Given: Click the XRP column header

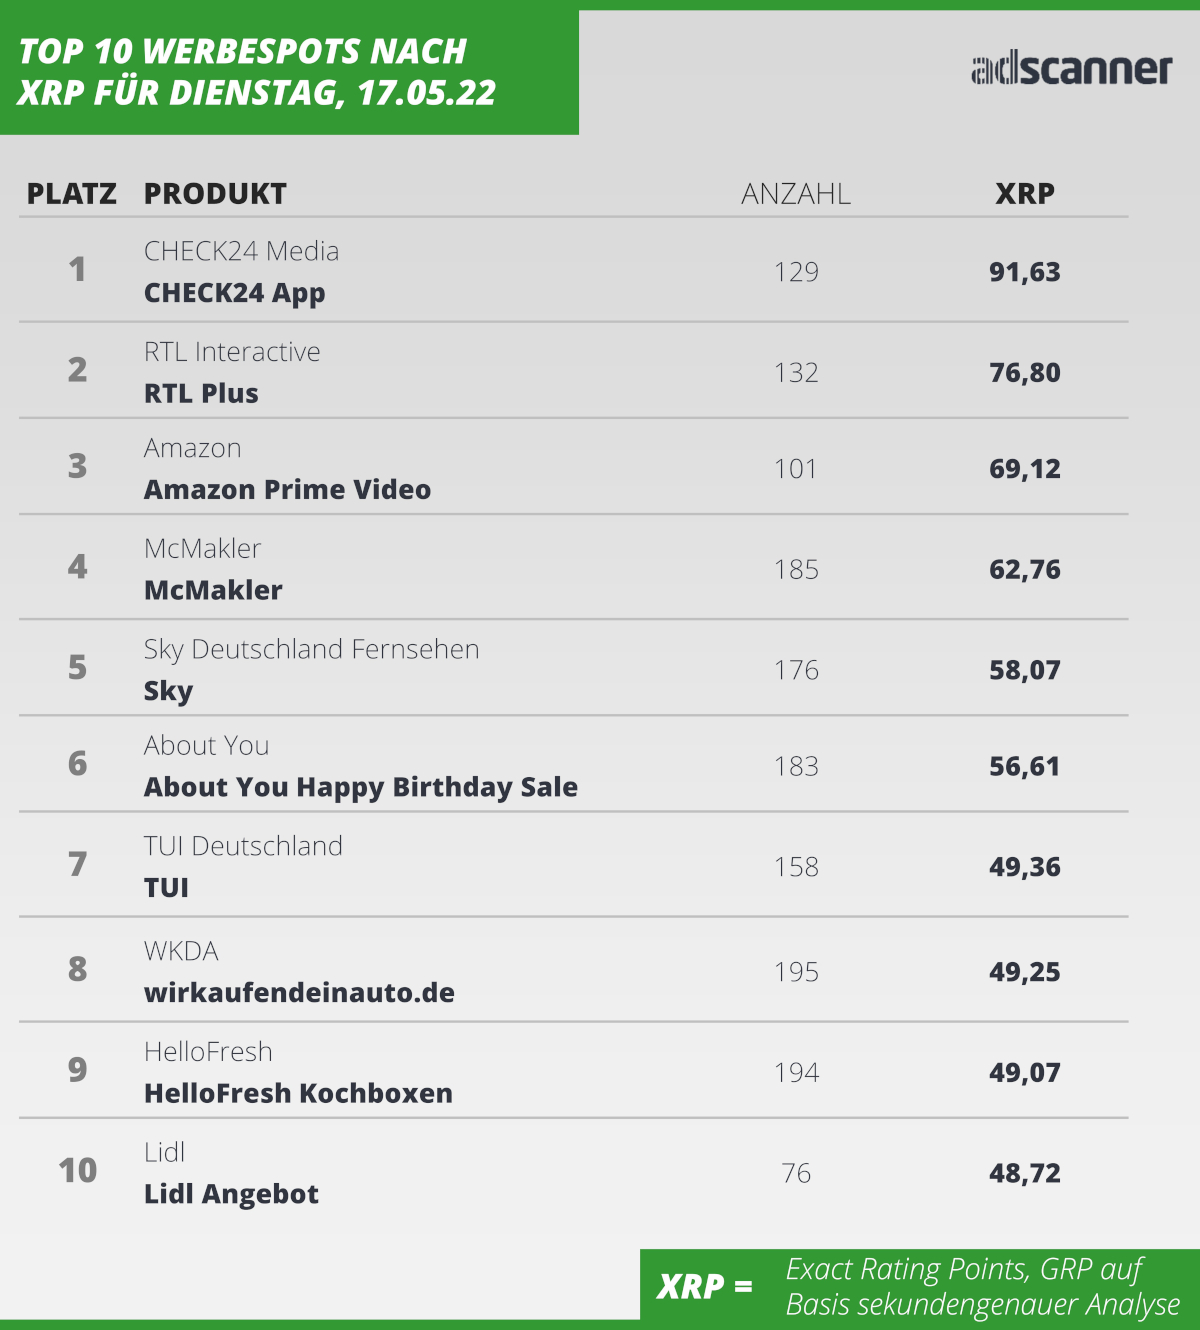Looking at the screenshot, I should click(1025, 194).
